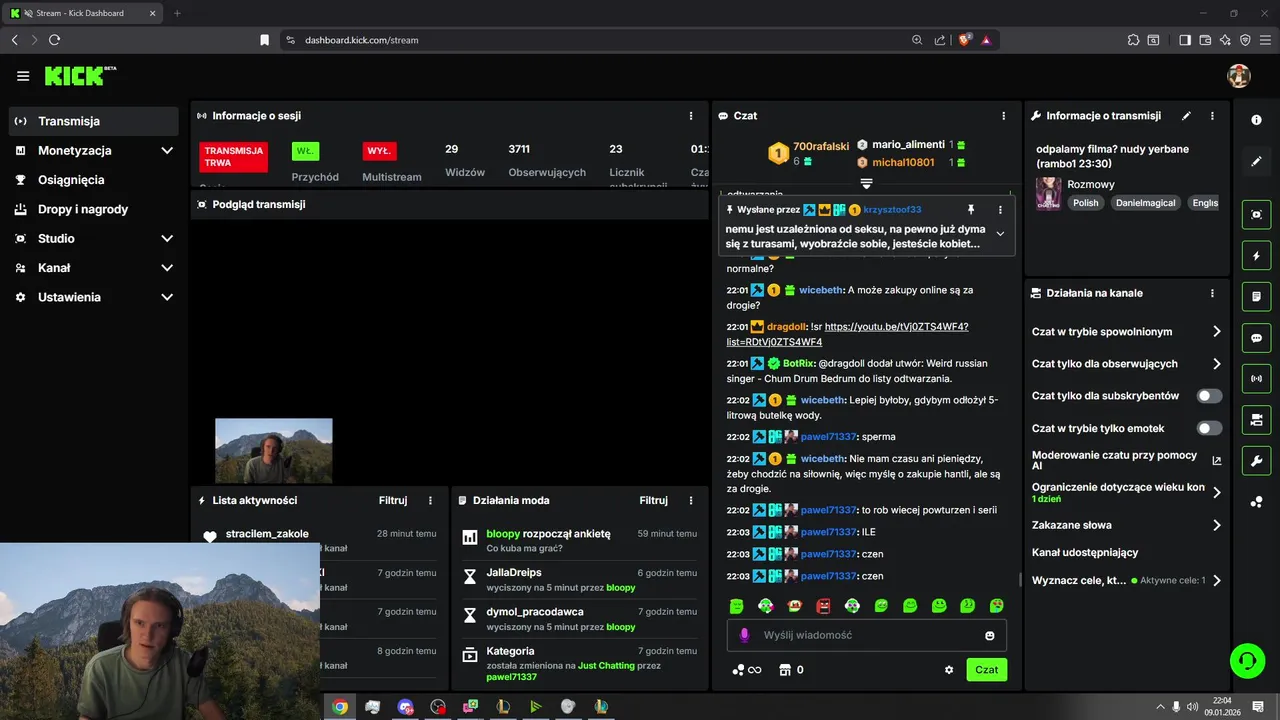
Task: Open options menu of Informacje o transmisji panel
Action: pyautogui.click(x=1212, y=116)
